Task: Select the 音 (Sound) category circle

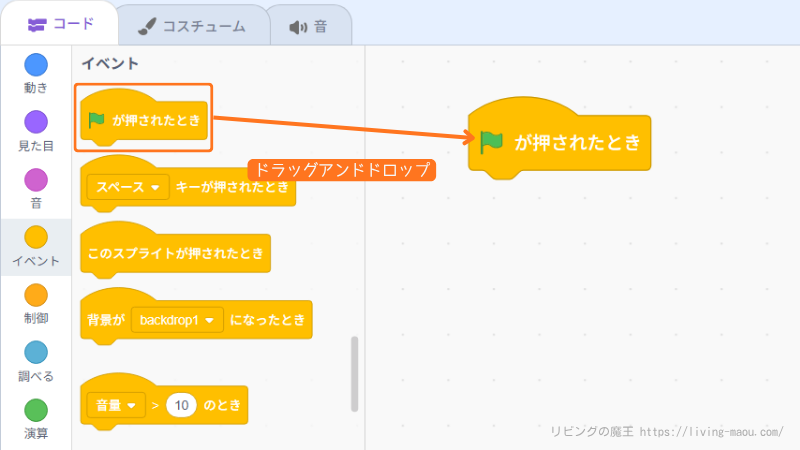Action: tap(36, 180)
